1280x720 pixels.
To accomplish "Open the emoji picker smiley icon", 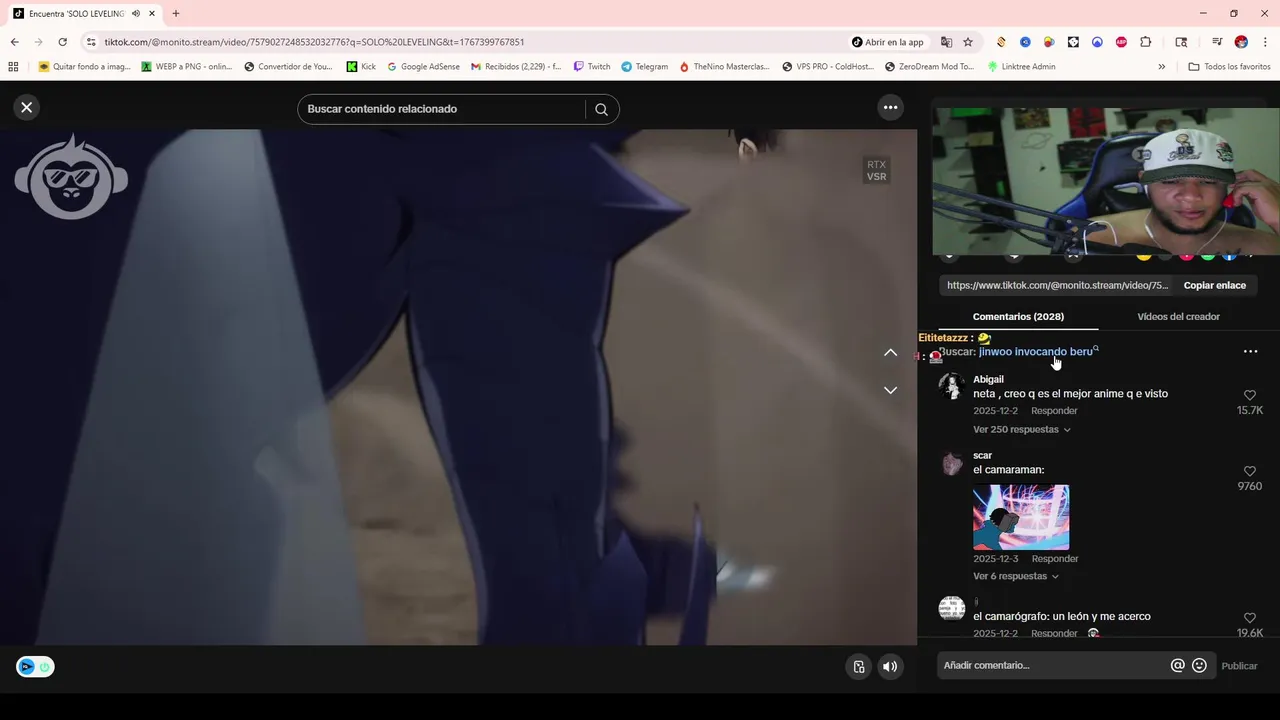I will (1199, 666).
